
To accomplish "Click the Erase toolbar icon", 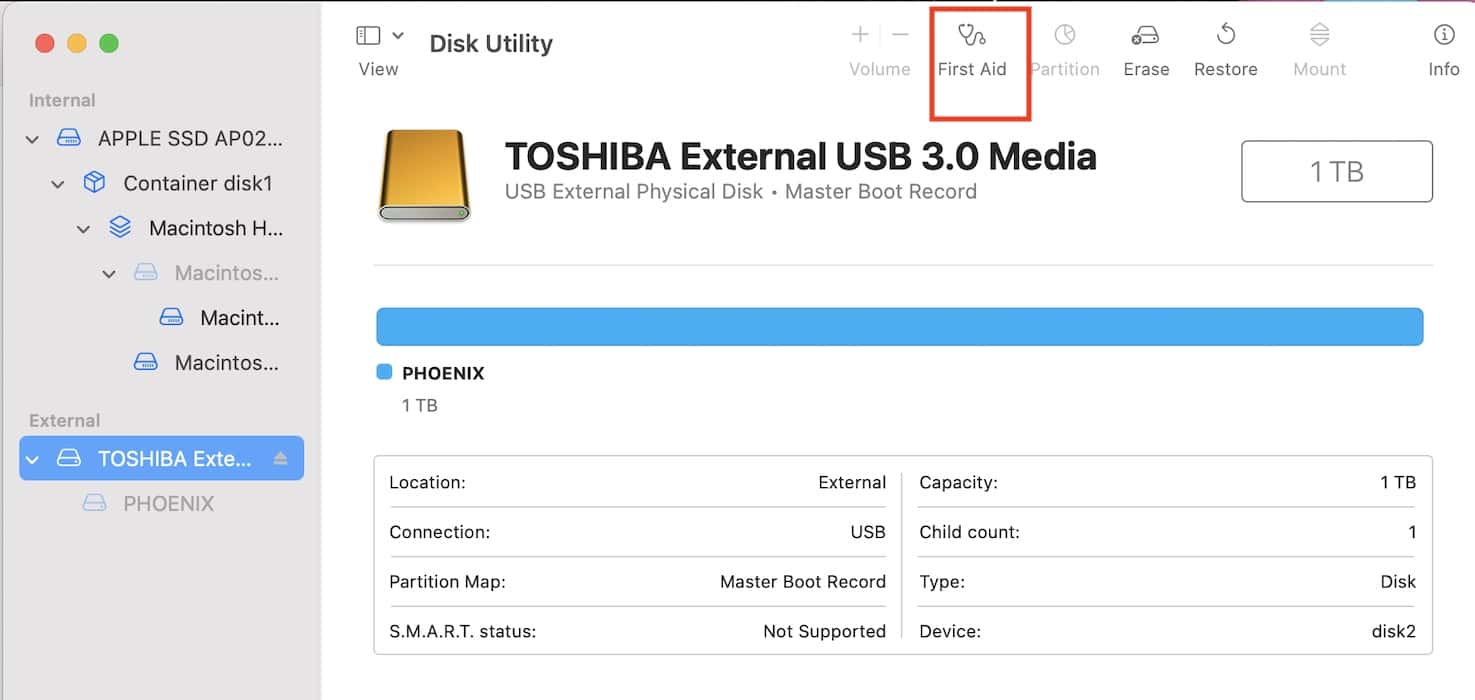I will pyautogui.click(x=1145, y=38).
